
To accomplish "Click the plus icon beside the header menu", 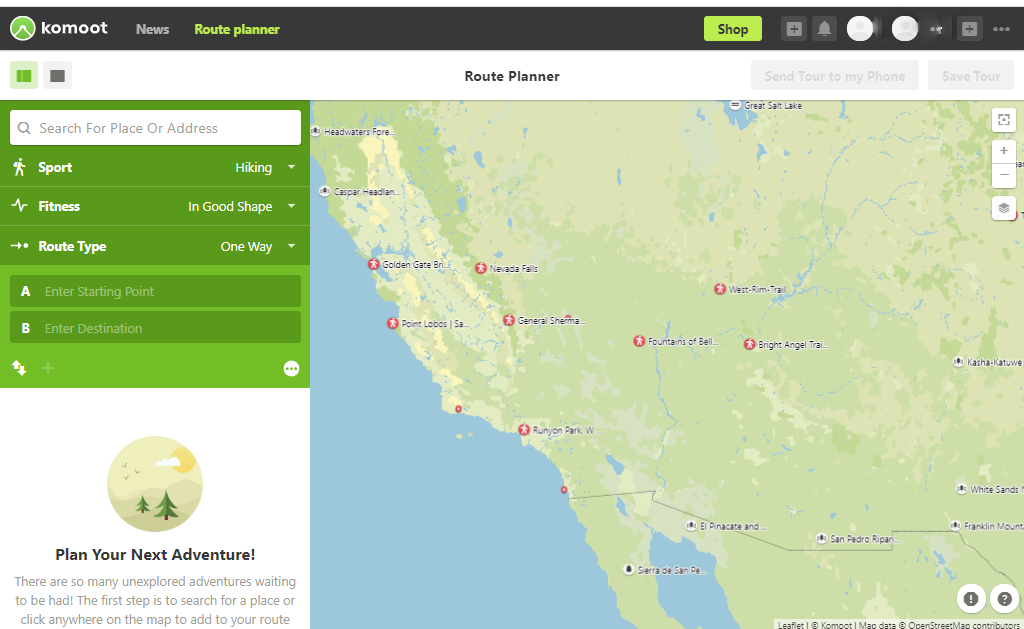I will click(x=969, y=29).
